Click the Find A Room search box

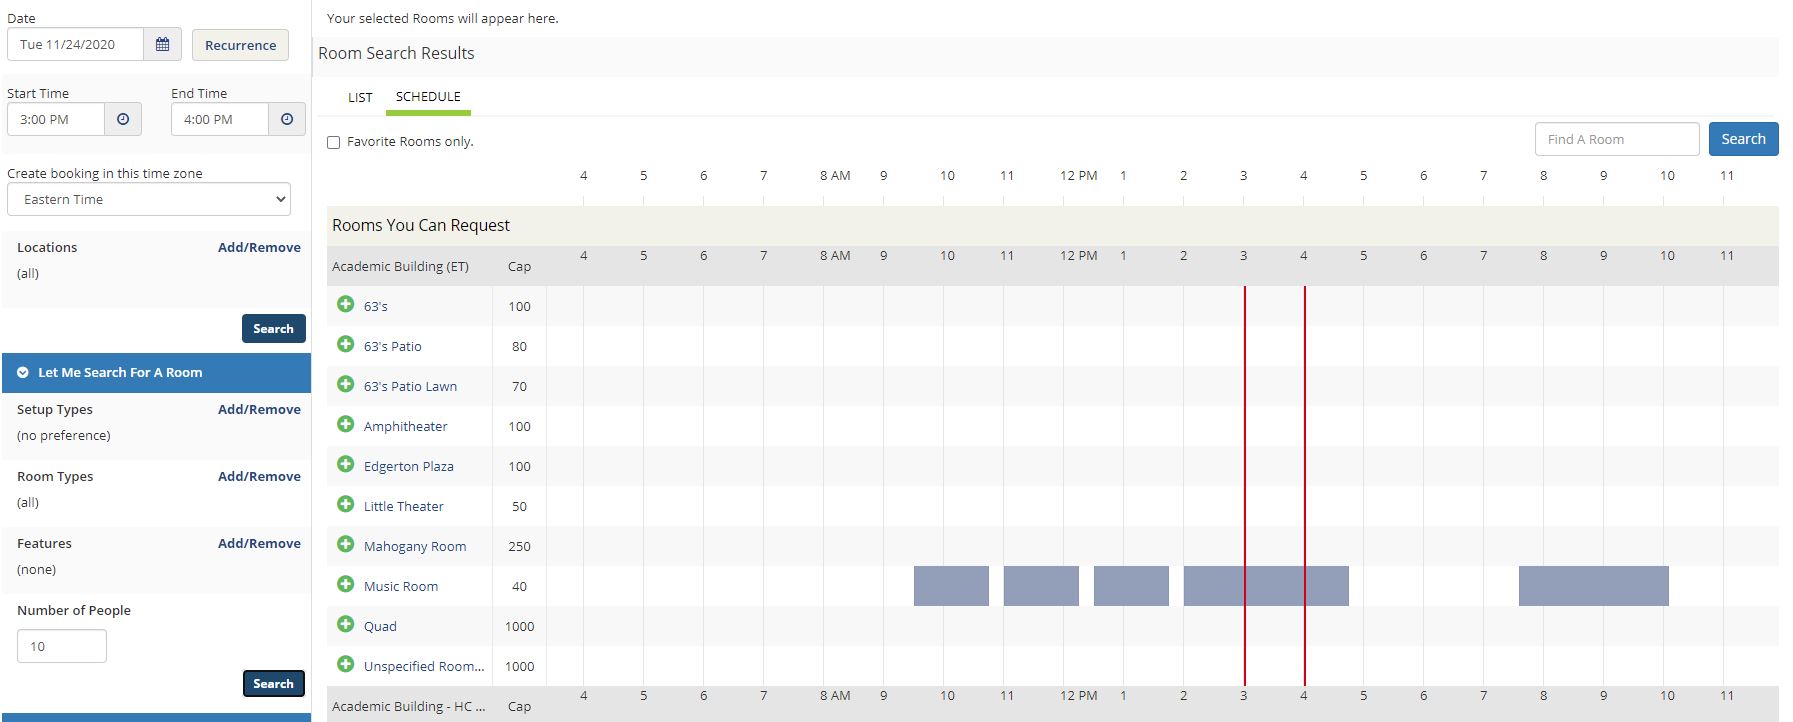(1617, 139)
